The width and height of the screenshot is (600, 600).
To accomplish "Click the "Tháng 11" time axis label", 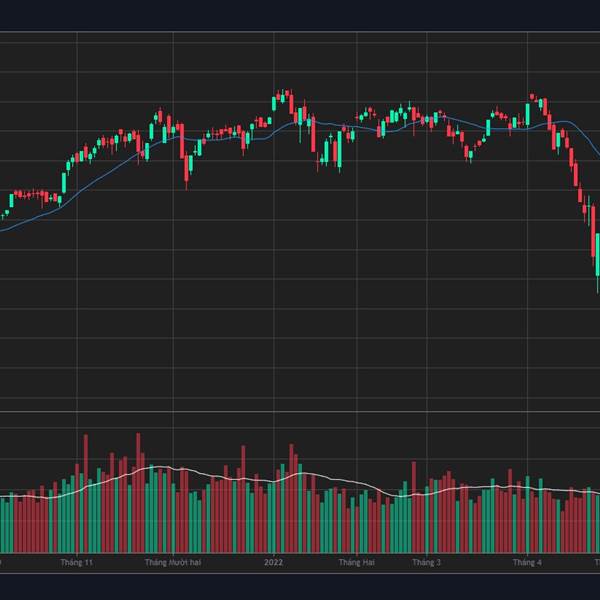I will [x=78, y=563].
